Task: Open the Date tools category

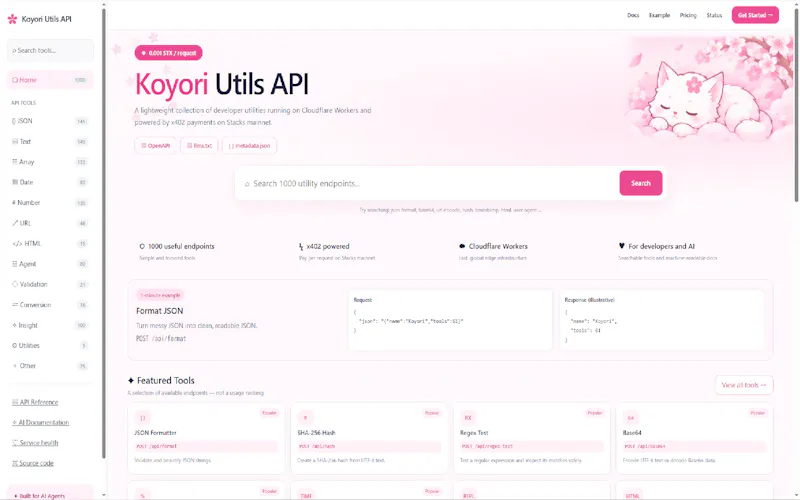Action: [50, 182]
